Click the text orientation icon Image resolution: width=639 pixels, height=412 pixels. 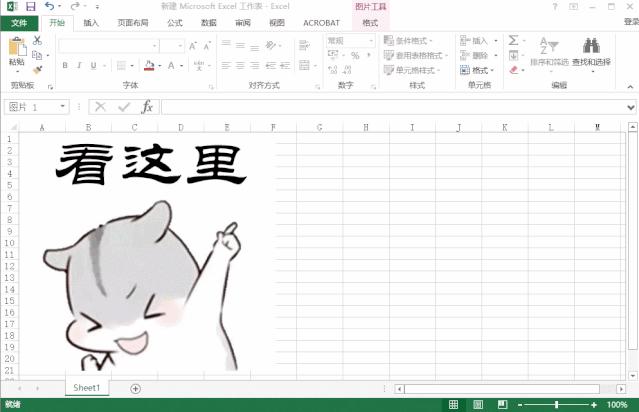pos(271,45)
